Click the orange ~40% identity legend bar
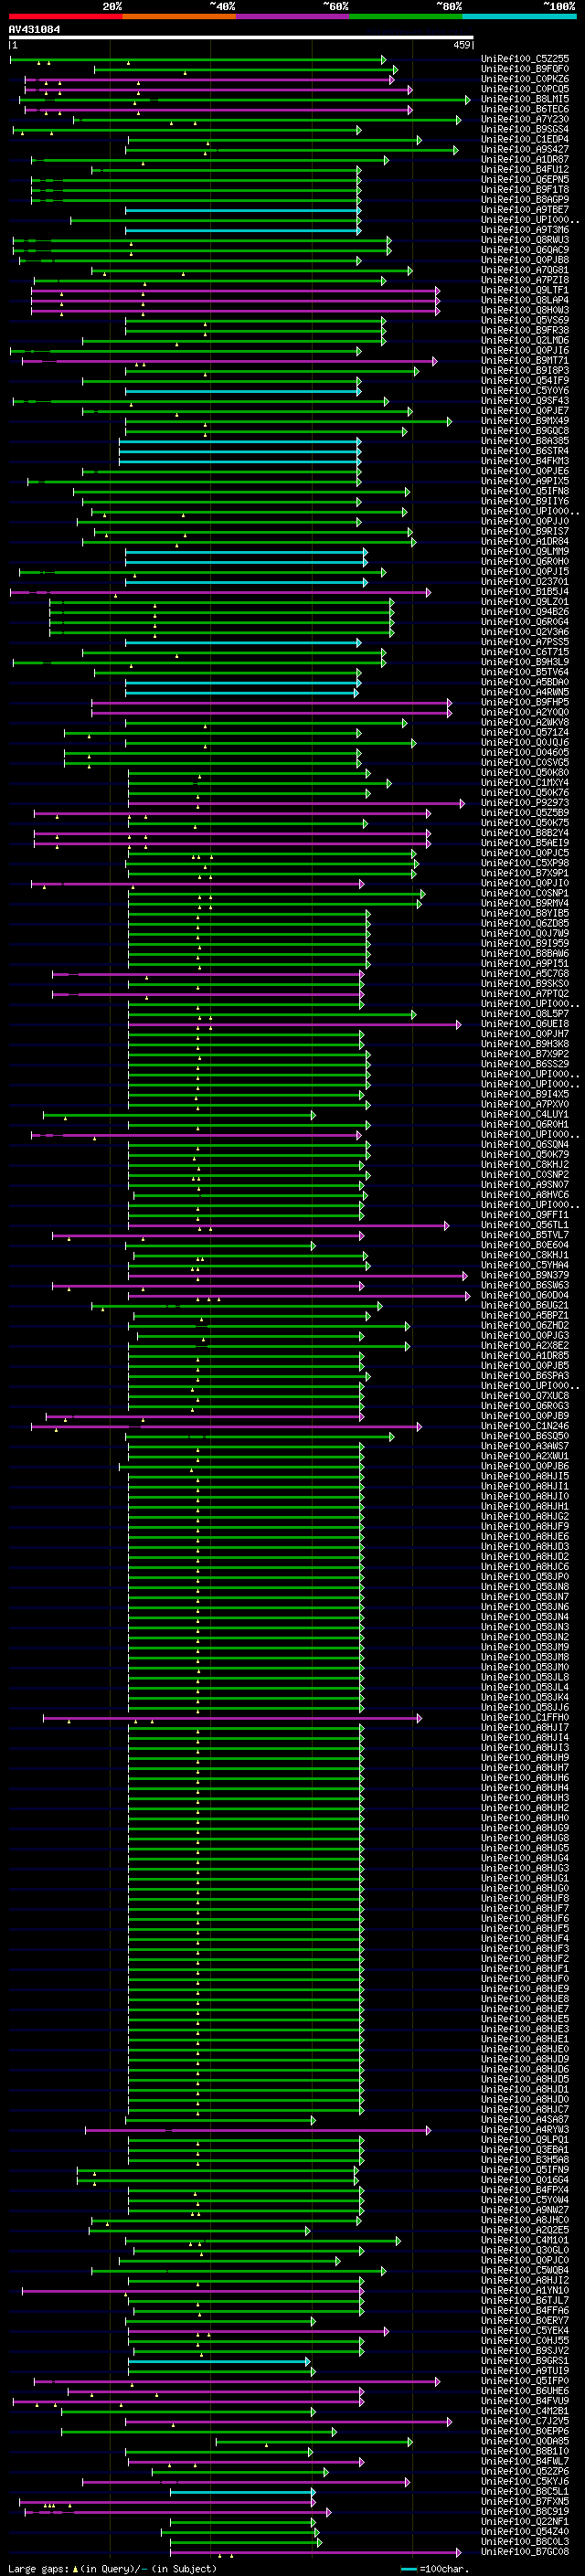The height and width of the screenshot is (2576, 585). click(x=179, y=16)
